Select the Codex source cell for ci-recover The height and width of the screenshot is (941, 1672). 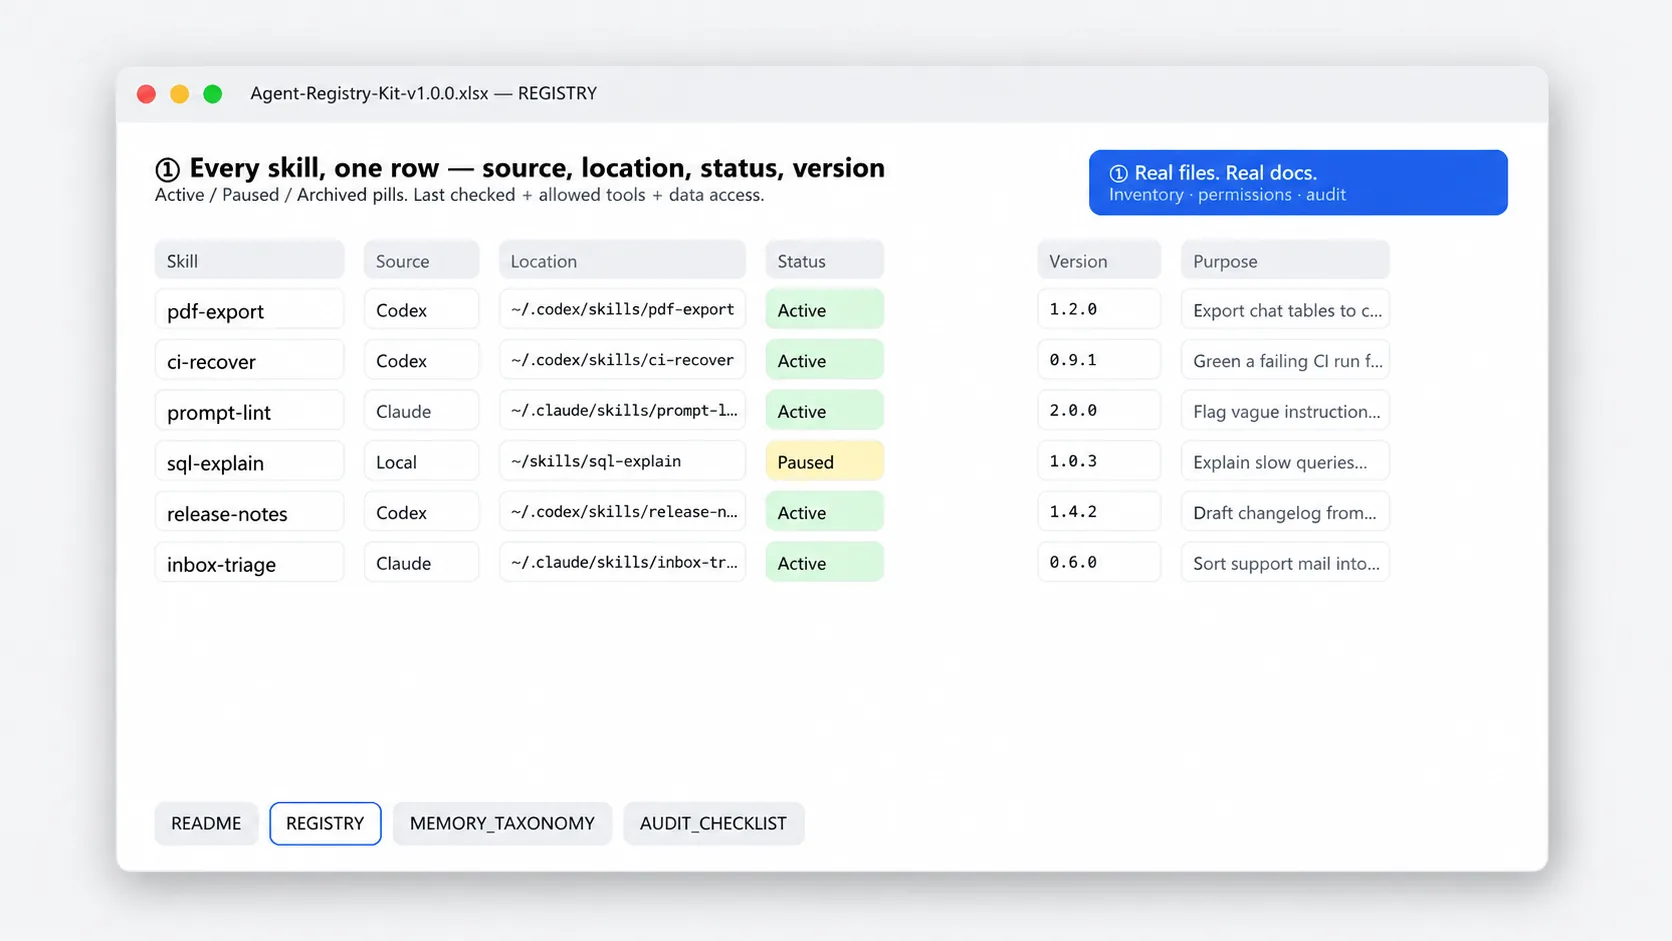421,360
